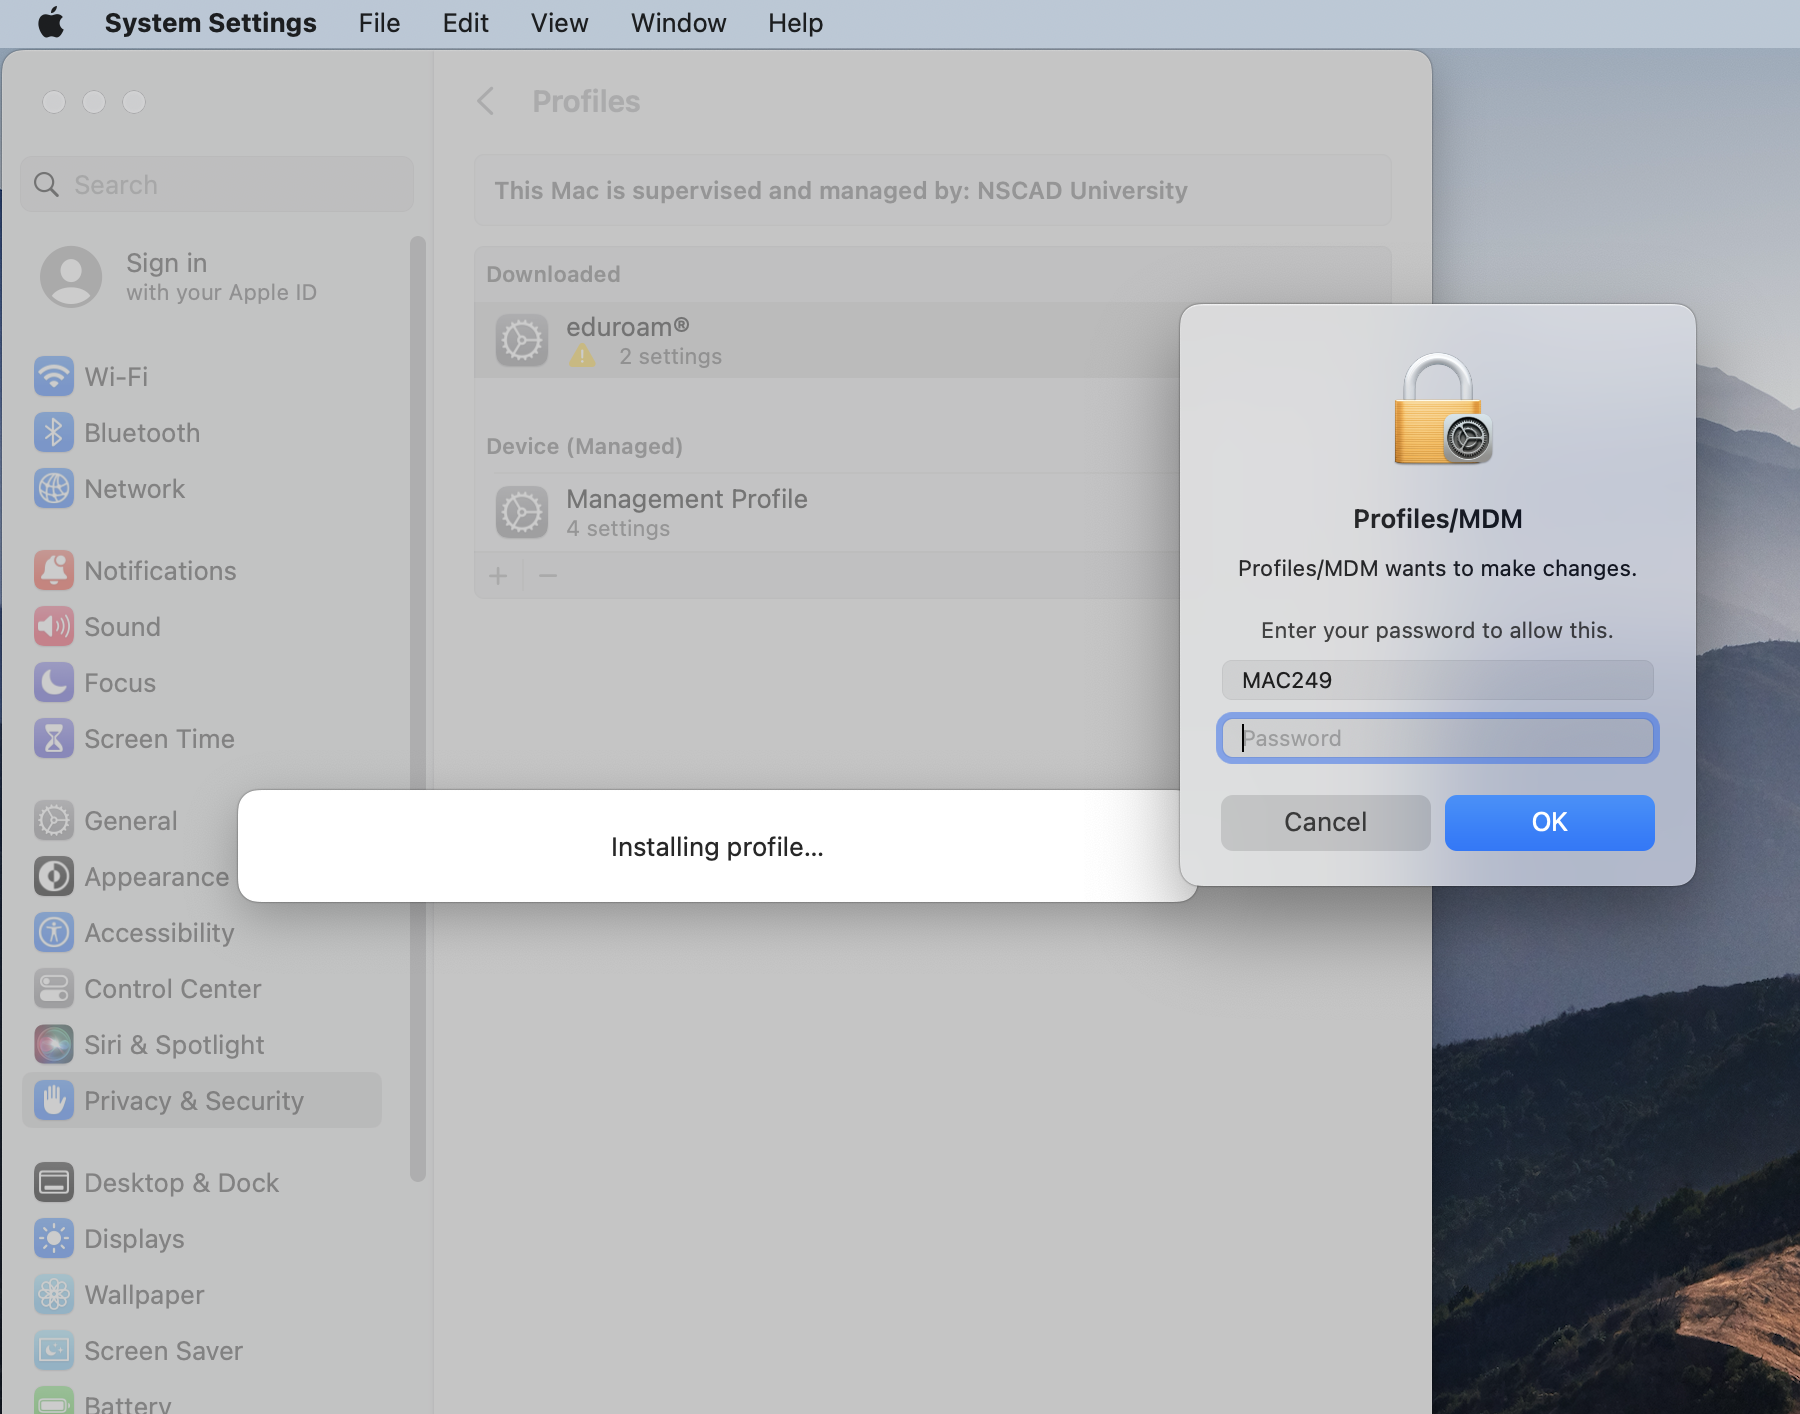Click the search magnifier icon

point(46,184)
